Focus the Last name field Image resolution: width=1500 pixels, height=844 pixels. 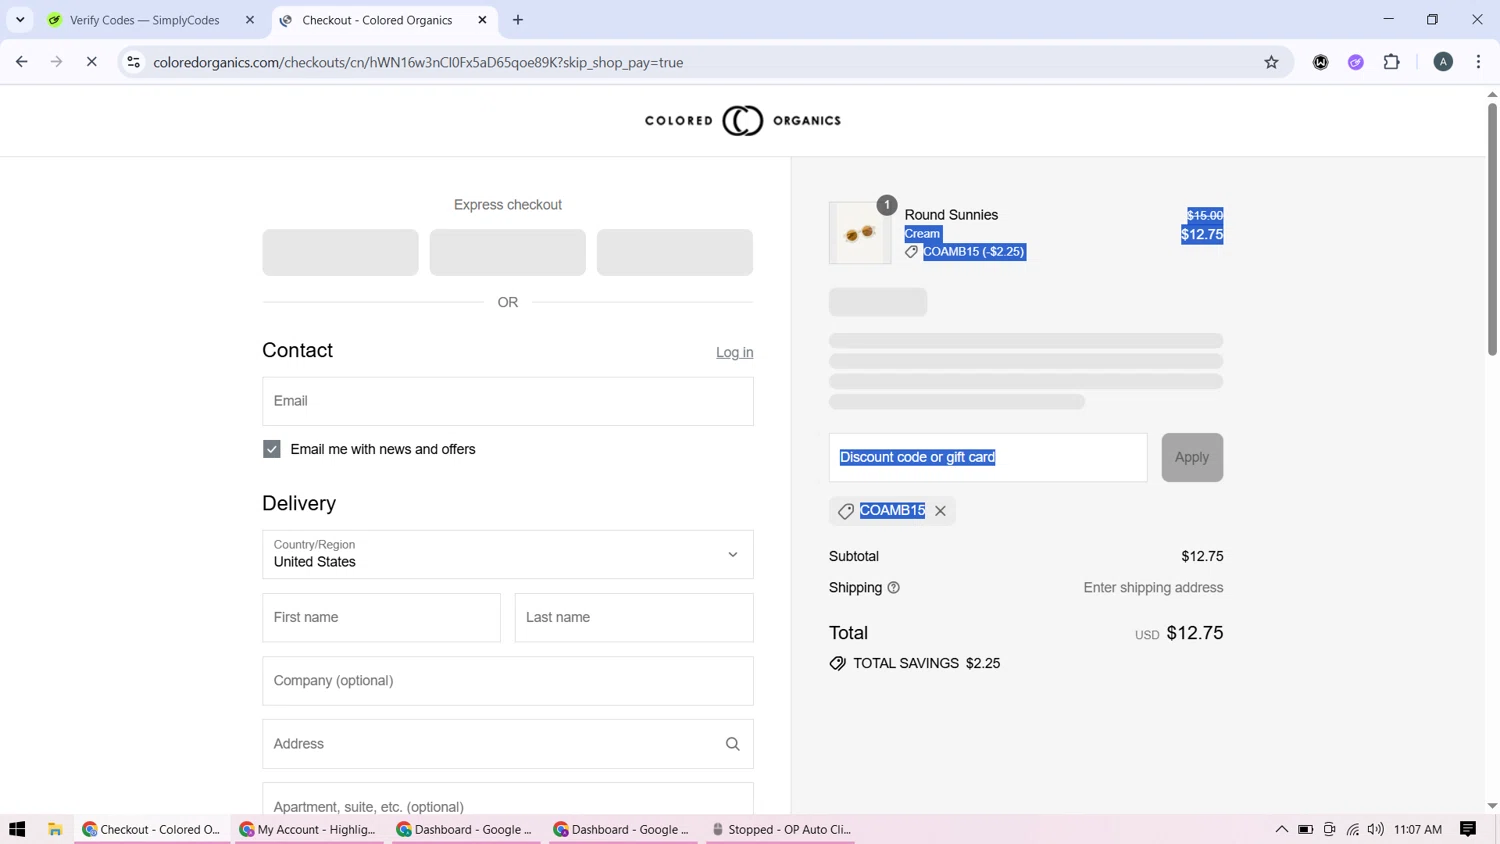click(x=634, y=617)
